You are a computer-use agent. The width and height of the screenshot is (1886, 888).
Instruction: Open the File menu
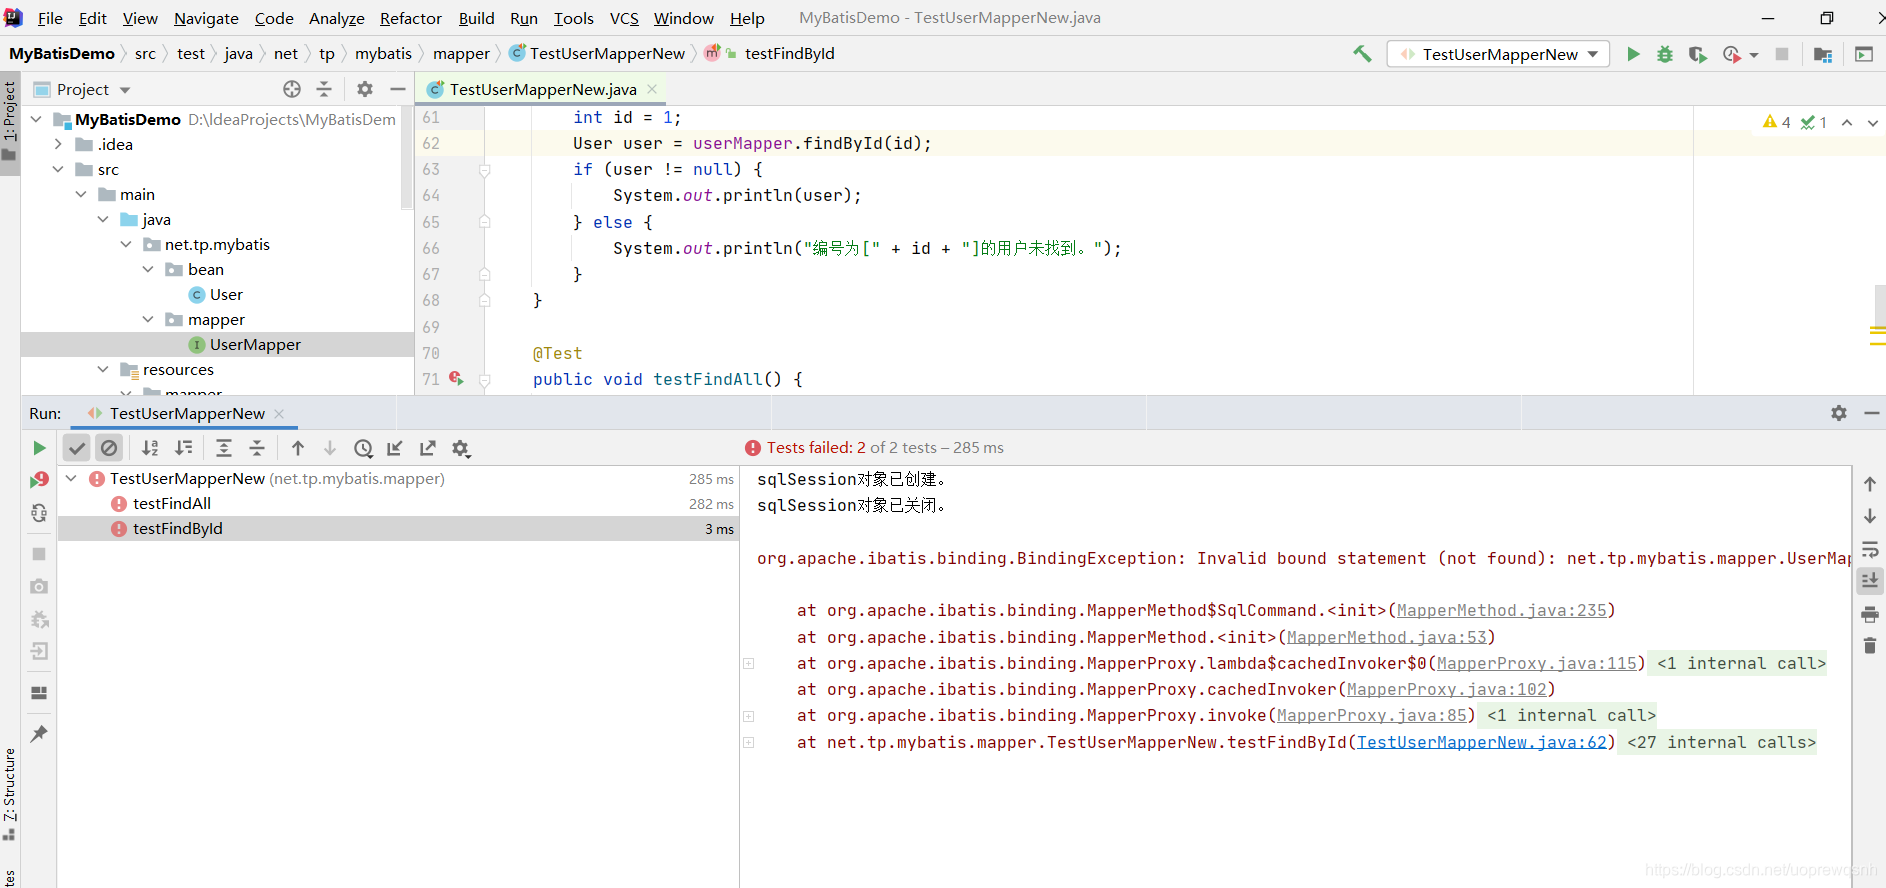[50, 18]
